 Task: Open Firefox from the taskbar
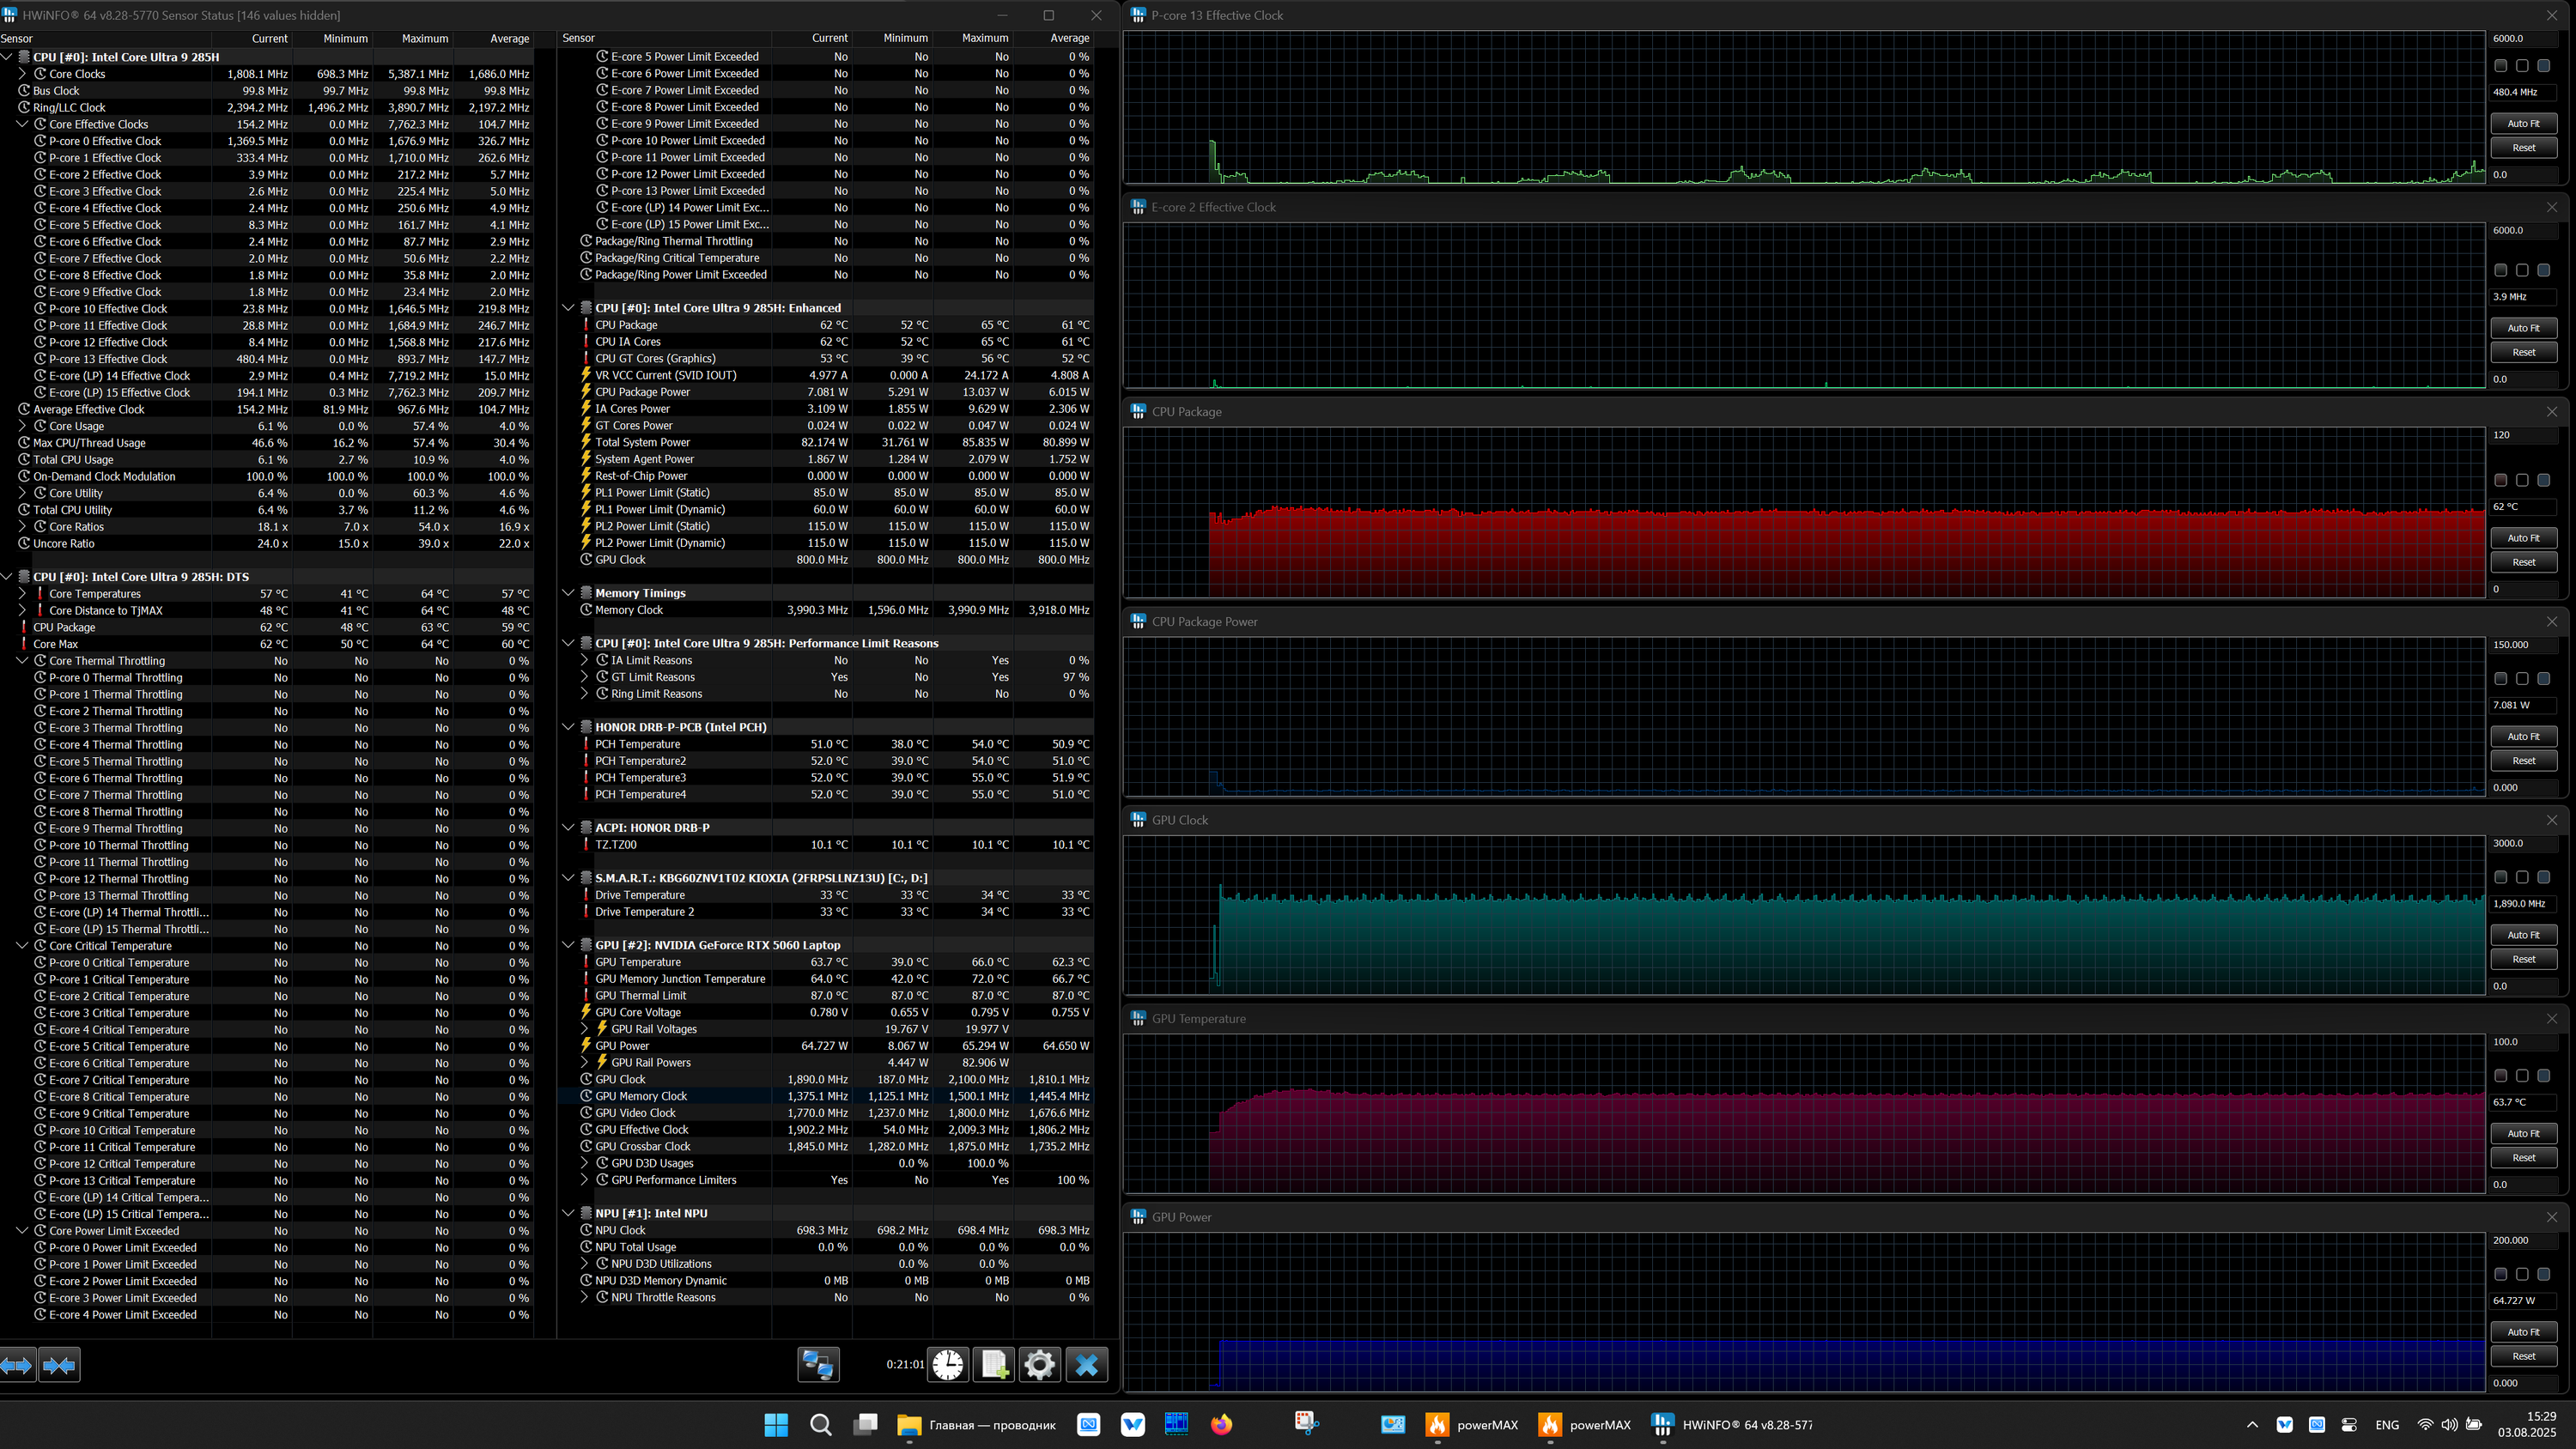(1221, 1425)
